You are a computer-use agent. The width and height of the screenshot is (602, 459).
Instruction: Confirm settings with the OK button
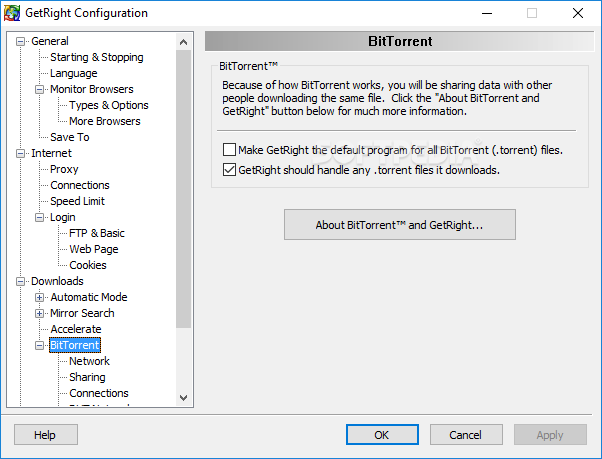(x=382, y=435)
